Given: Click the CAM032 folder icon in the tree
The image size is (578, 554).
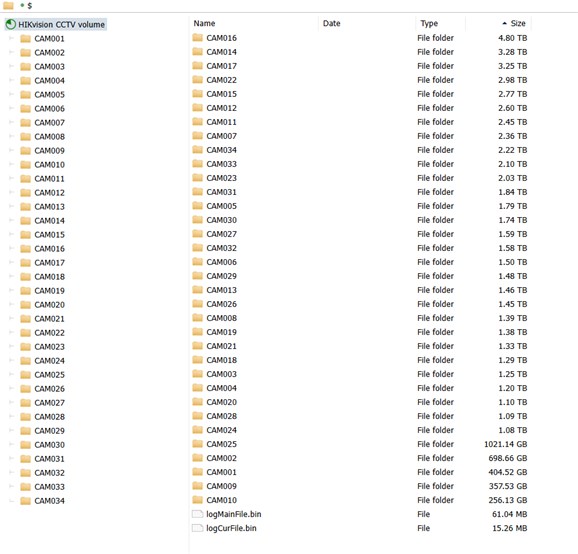Looking at the screenshot, I should tap(25, 473).
